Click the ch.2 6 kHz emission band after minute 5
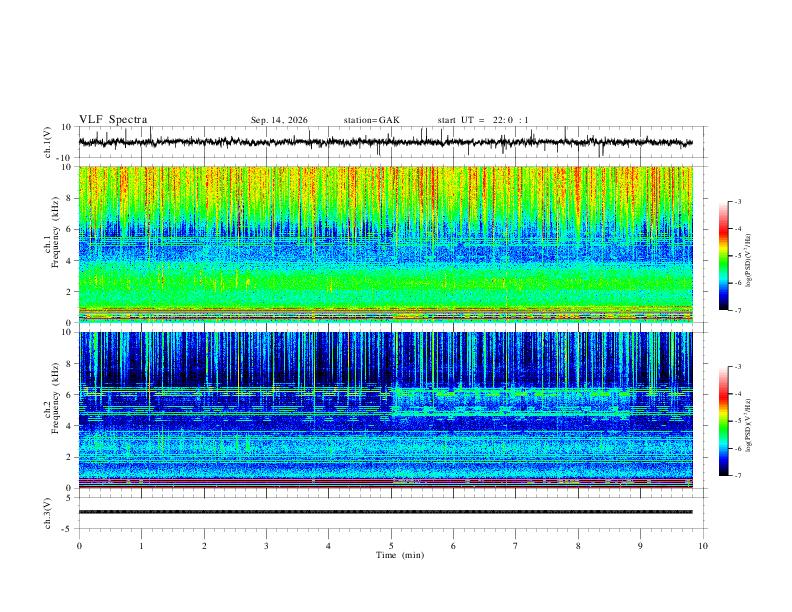 click(510, 391)
